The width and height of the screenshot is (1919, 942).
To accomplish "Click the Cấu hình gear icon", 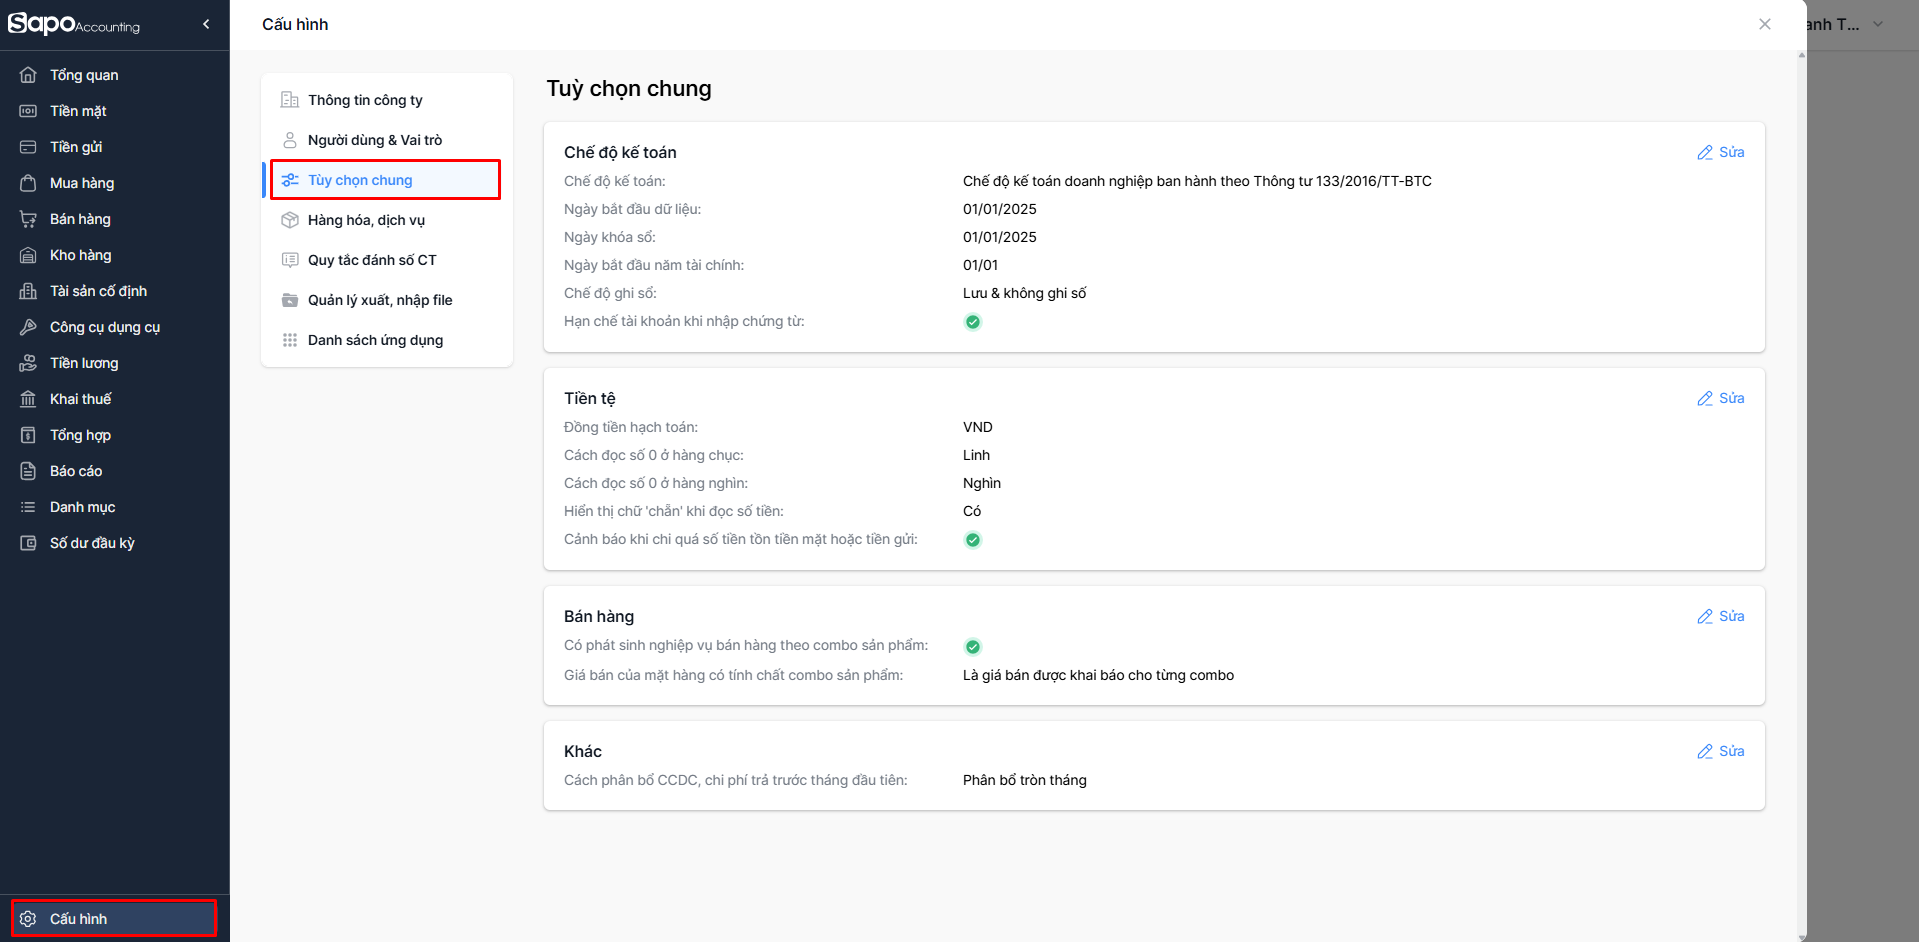I will click(x=28, y=919).
